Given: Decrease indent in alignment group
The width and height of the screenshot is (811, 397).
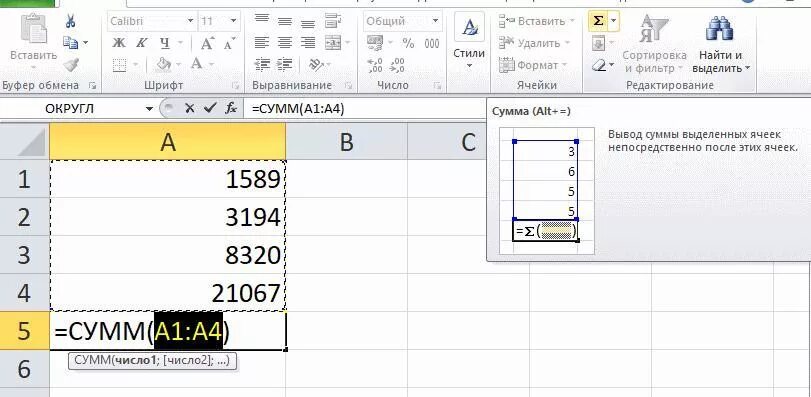Looking at the screenshot, I should (x=262, y=65).
